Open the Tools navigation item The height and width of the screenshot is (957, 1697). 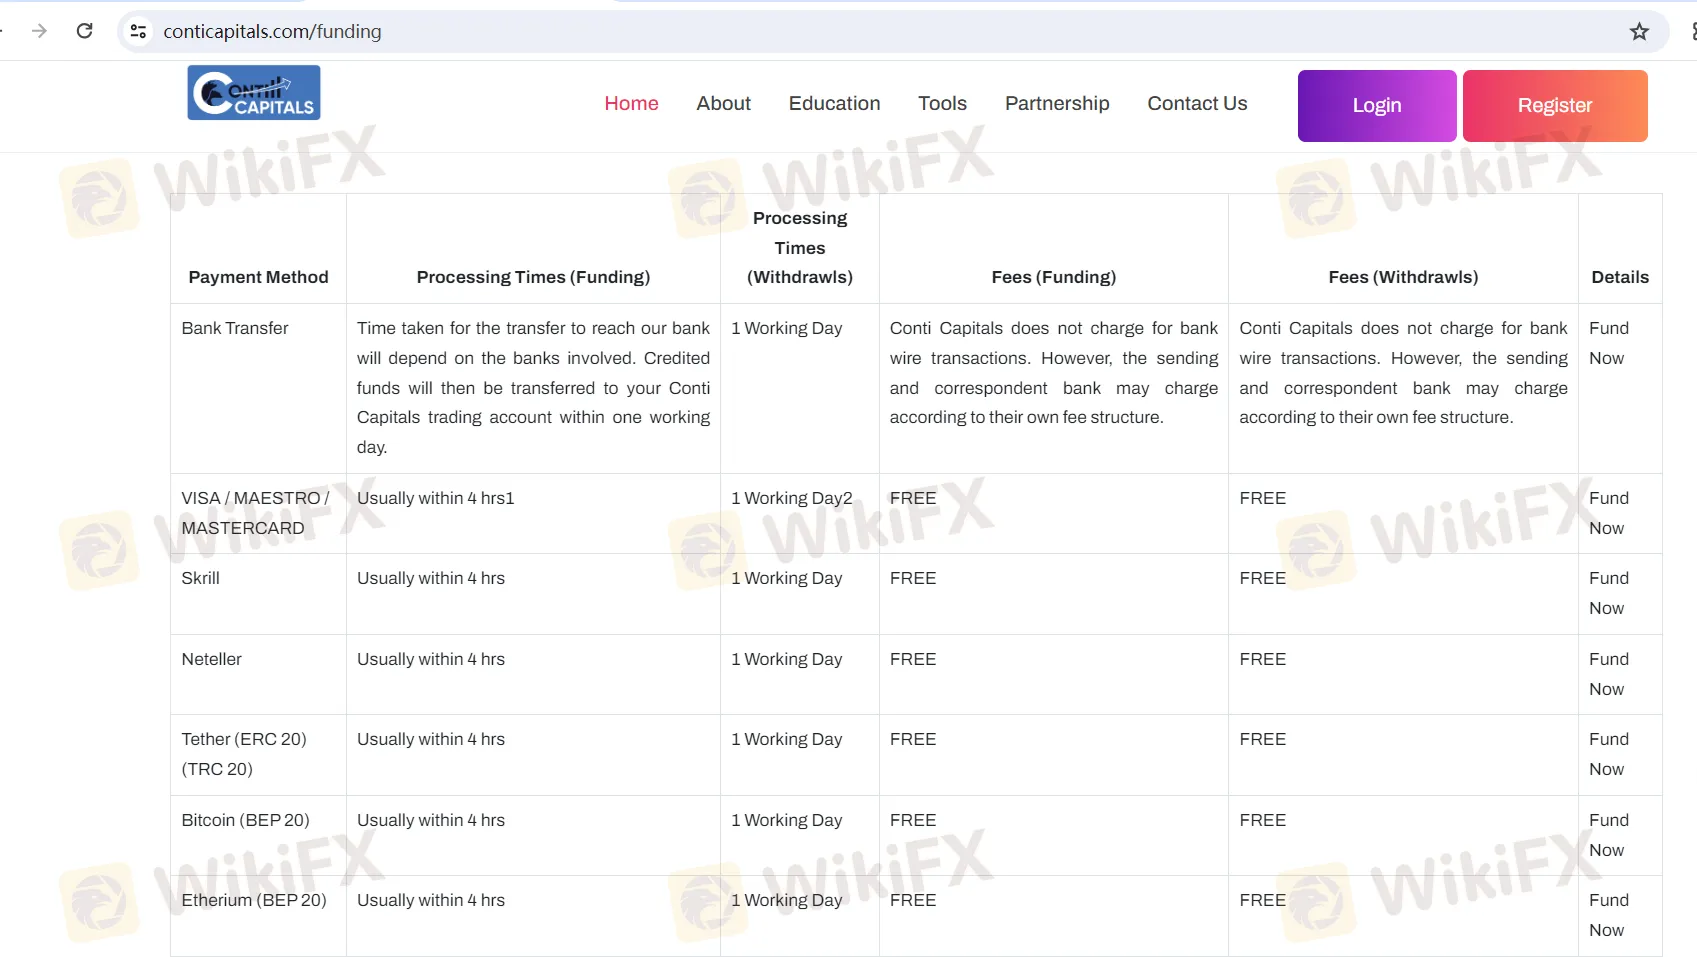click(942, 104)
